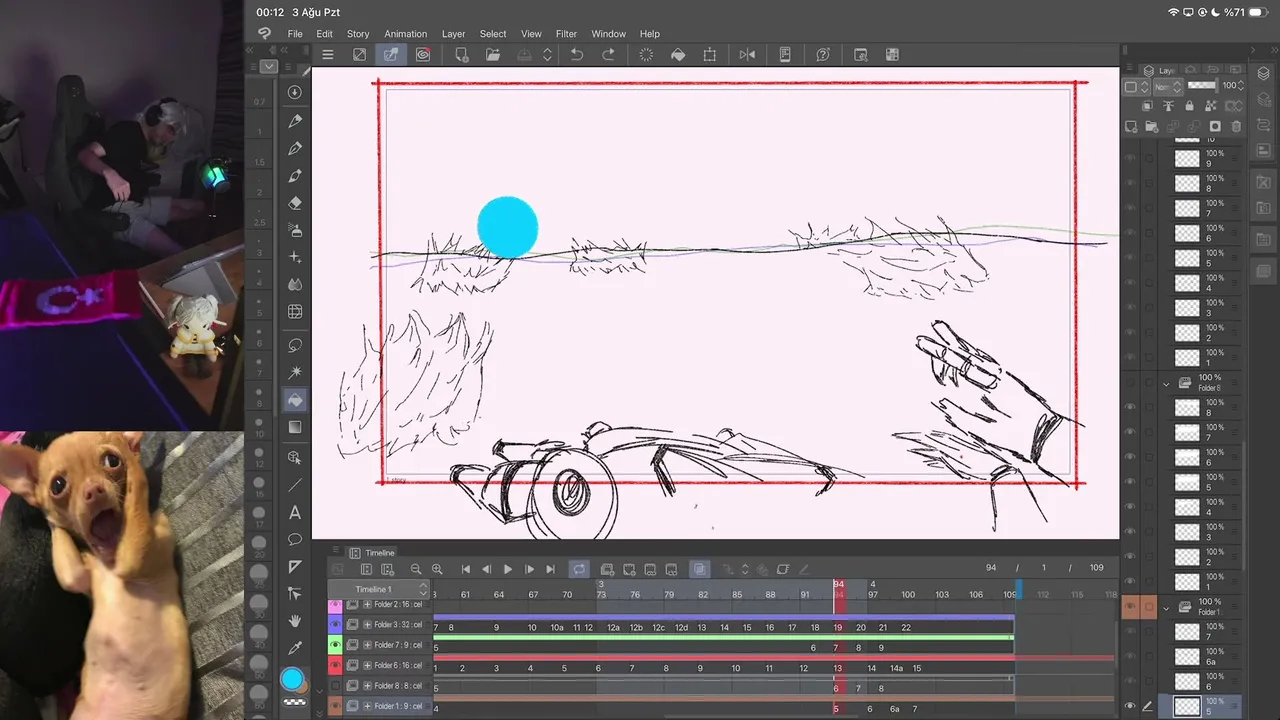Select the Balloon tool
1280x720 pixels.
(x=295, y=539)
